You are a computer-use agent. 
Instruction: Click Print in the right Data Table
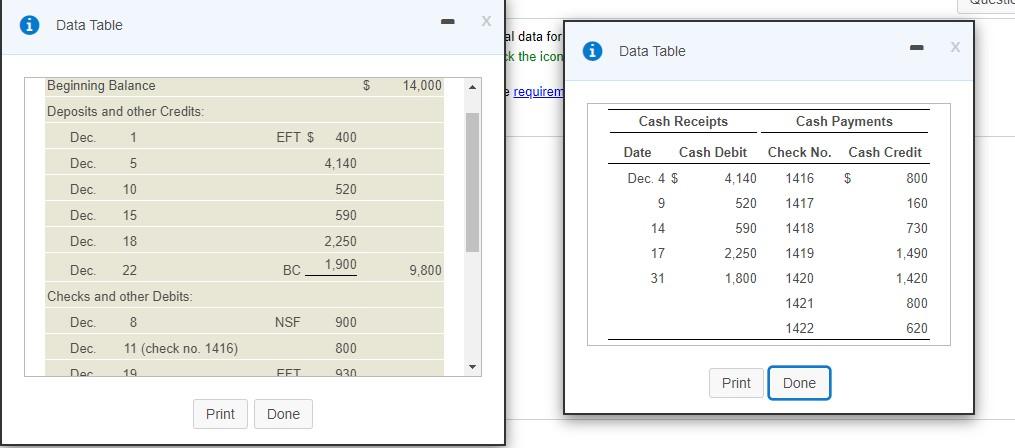pos(736,383)
